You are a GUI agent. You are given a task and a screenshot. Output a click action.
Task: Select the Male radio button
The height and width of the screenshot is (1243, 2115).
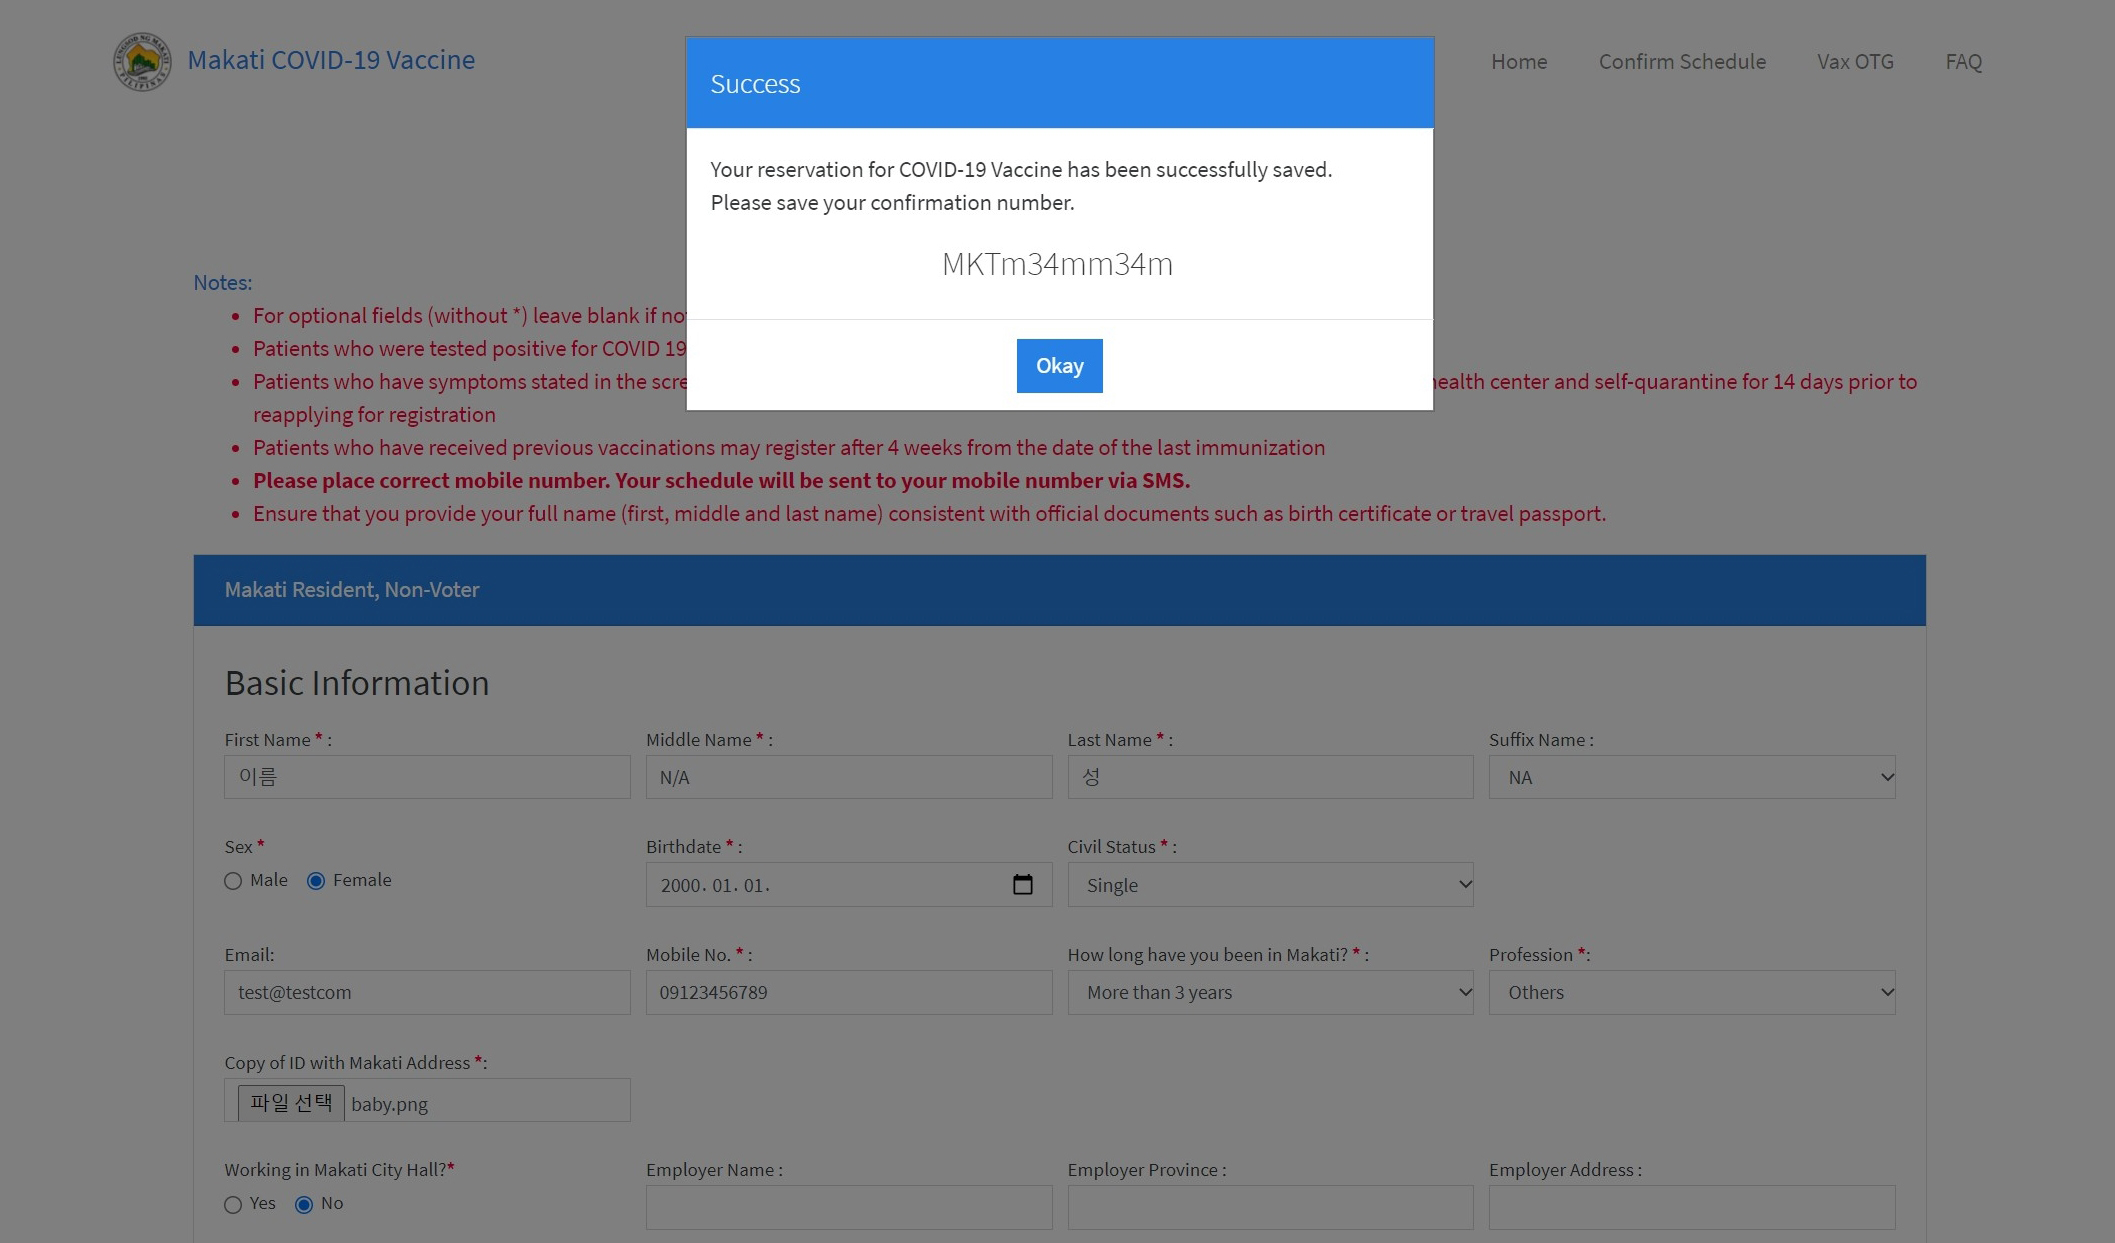click(233, 881)
